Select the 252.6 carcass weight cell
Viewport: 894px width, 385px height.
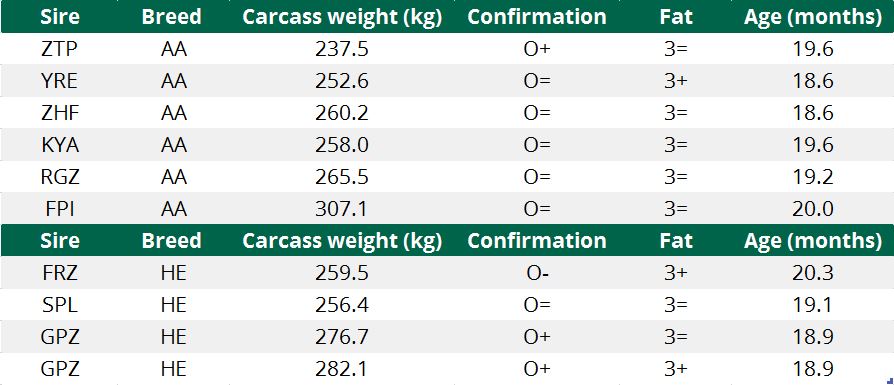point(342,81)
